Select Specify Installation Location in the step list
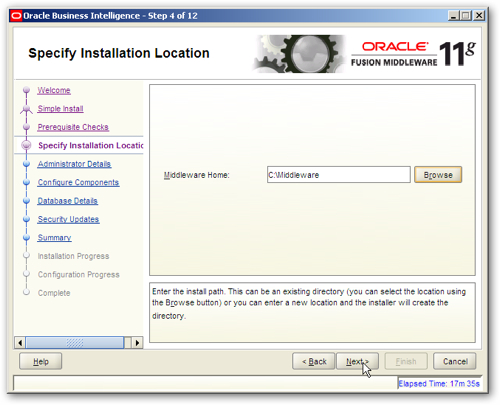 tap(91, 145)
